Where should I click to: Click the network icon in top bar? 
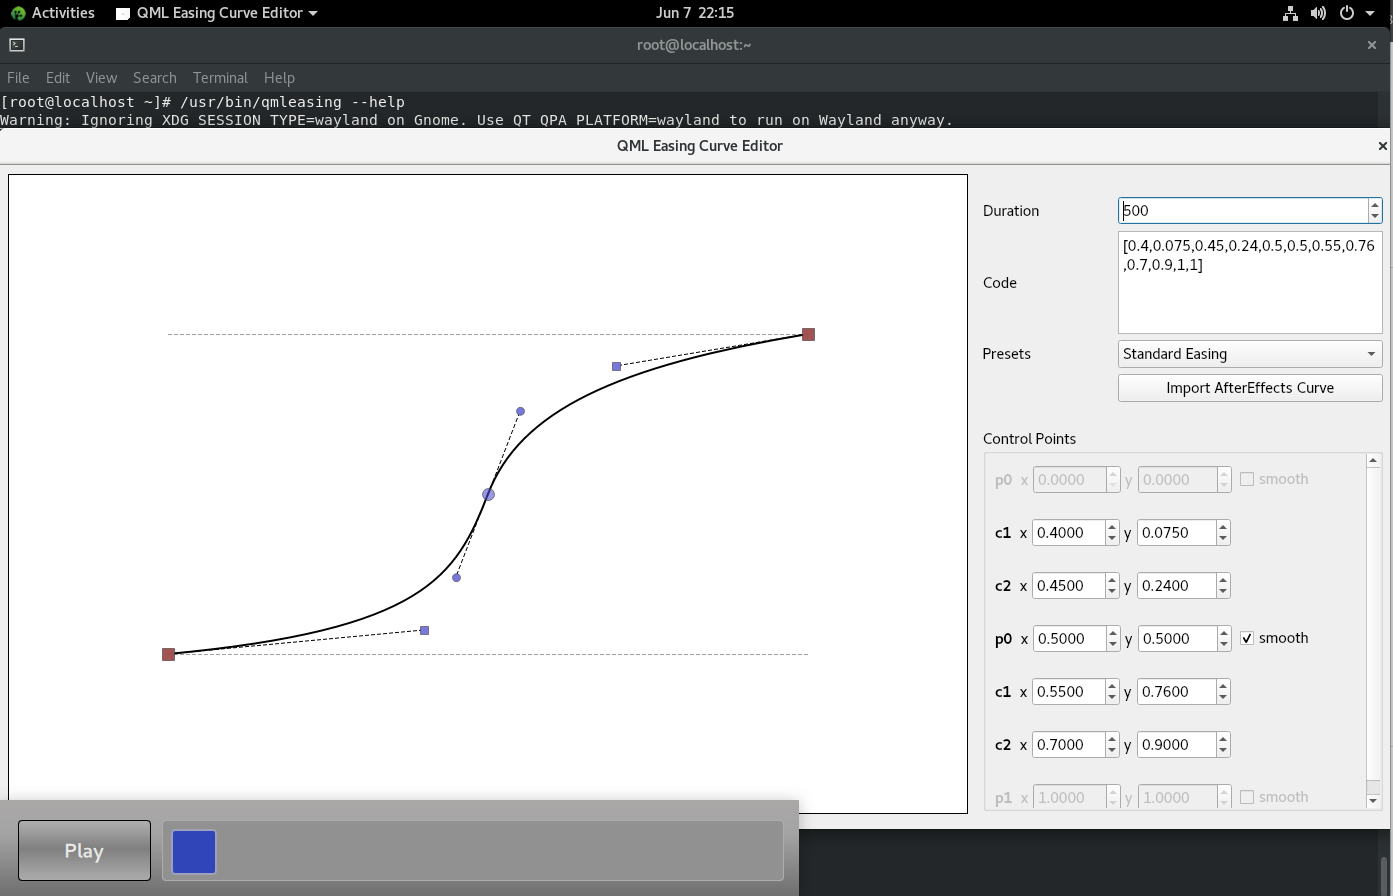coord(1290,13)
